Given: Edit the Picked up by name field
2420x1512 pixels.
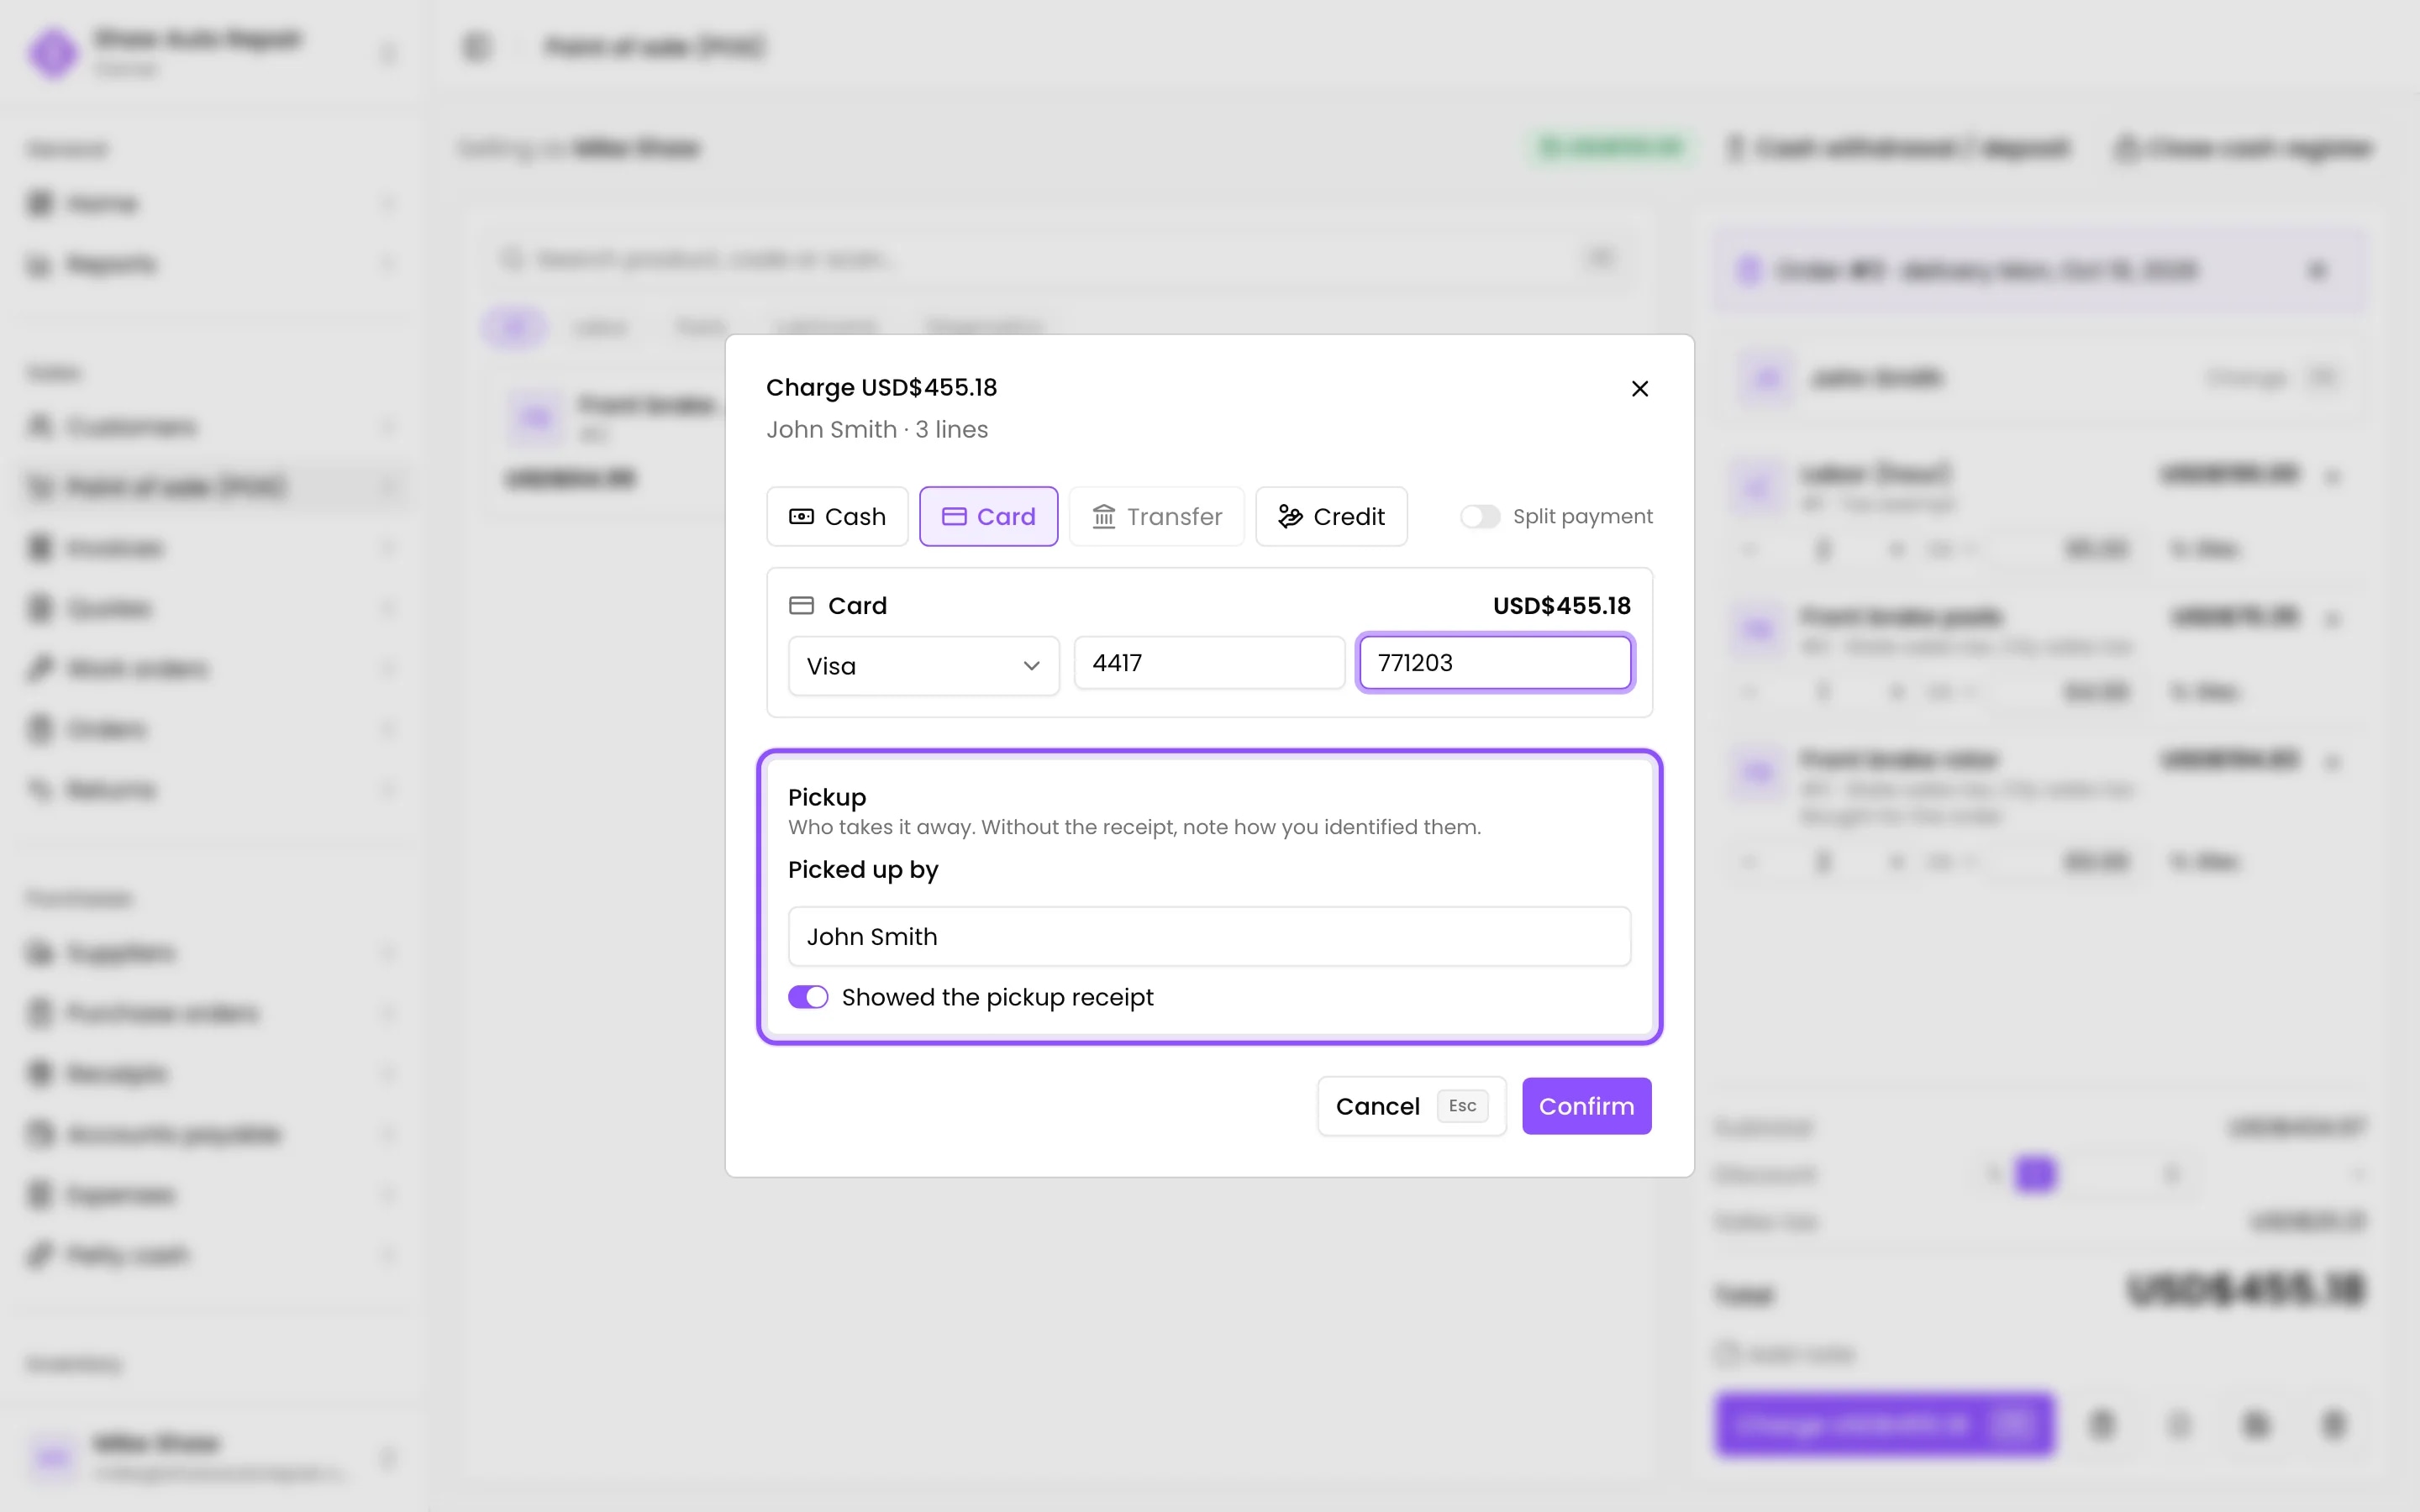Looking at the screenshot, I should coord(1209,936).
